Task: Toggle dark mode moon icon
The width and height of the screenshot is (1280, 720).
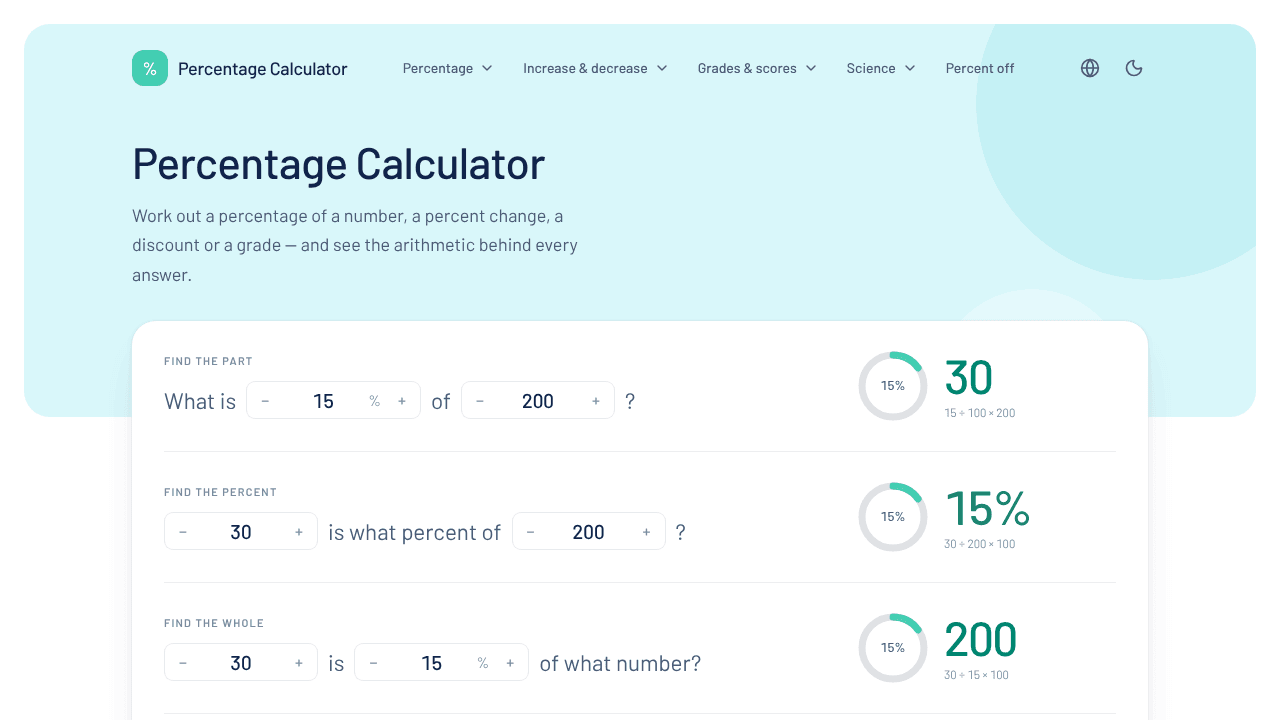Action: pyautogui.click(x=1134, y=68)
